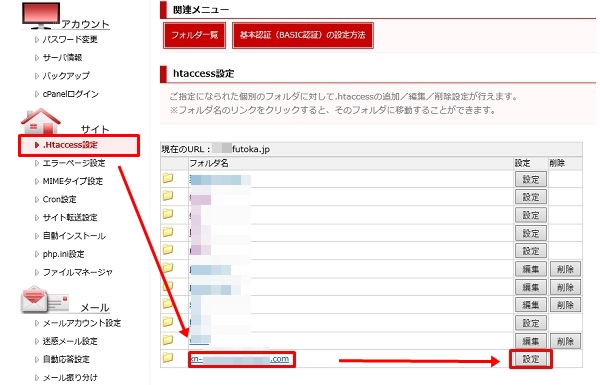Go to Cron設定
600x385 pixels.
tap(59, 200)
